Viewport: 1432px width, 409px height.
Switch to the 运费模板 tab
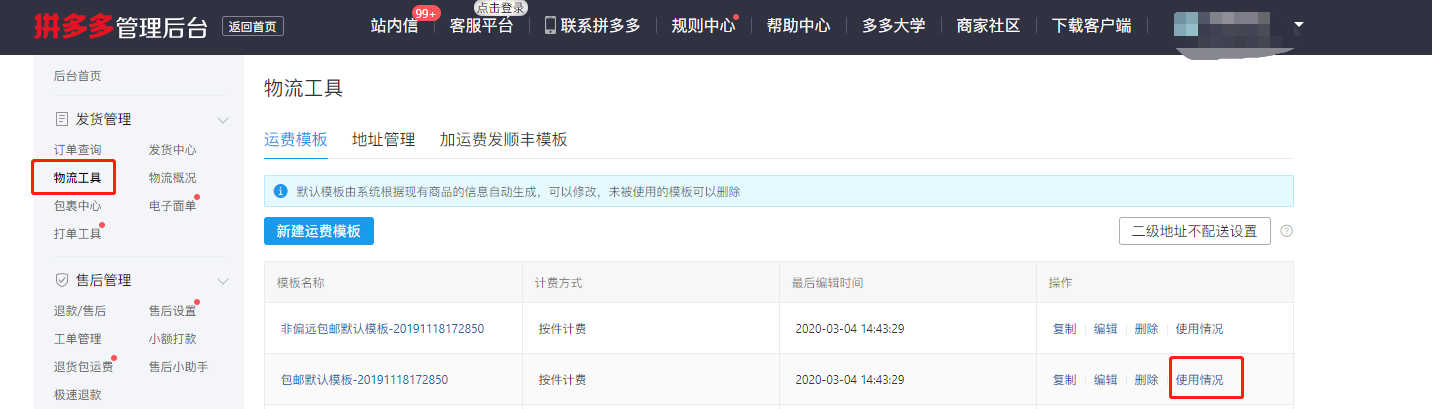click(295, 139)
